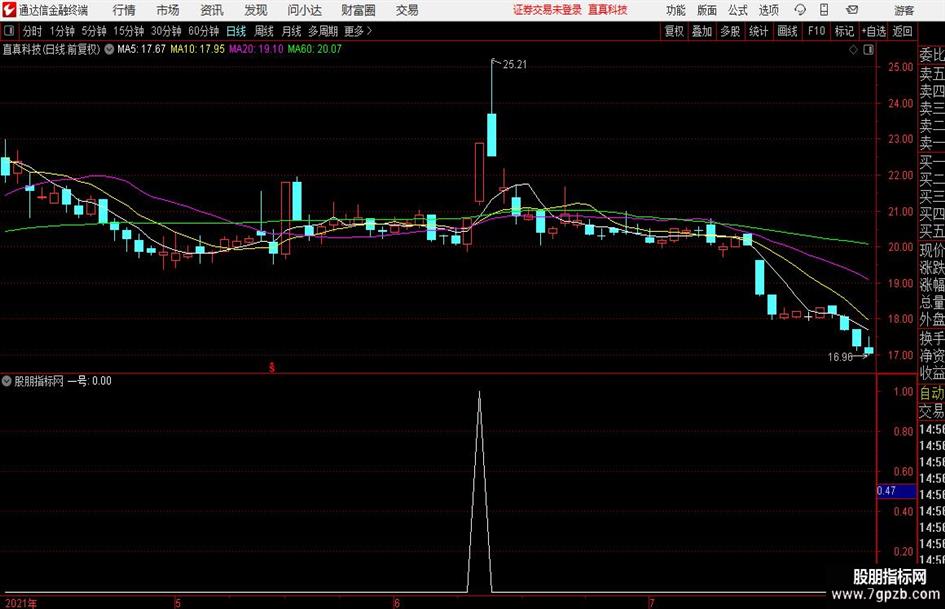Click the 复权 button
The height and width of the screenshot is (609, 945).
[674, 31]
